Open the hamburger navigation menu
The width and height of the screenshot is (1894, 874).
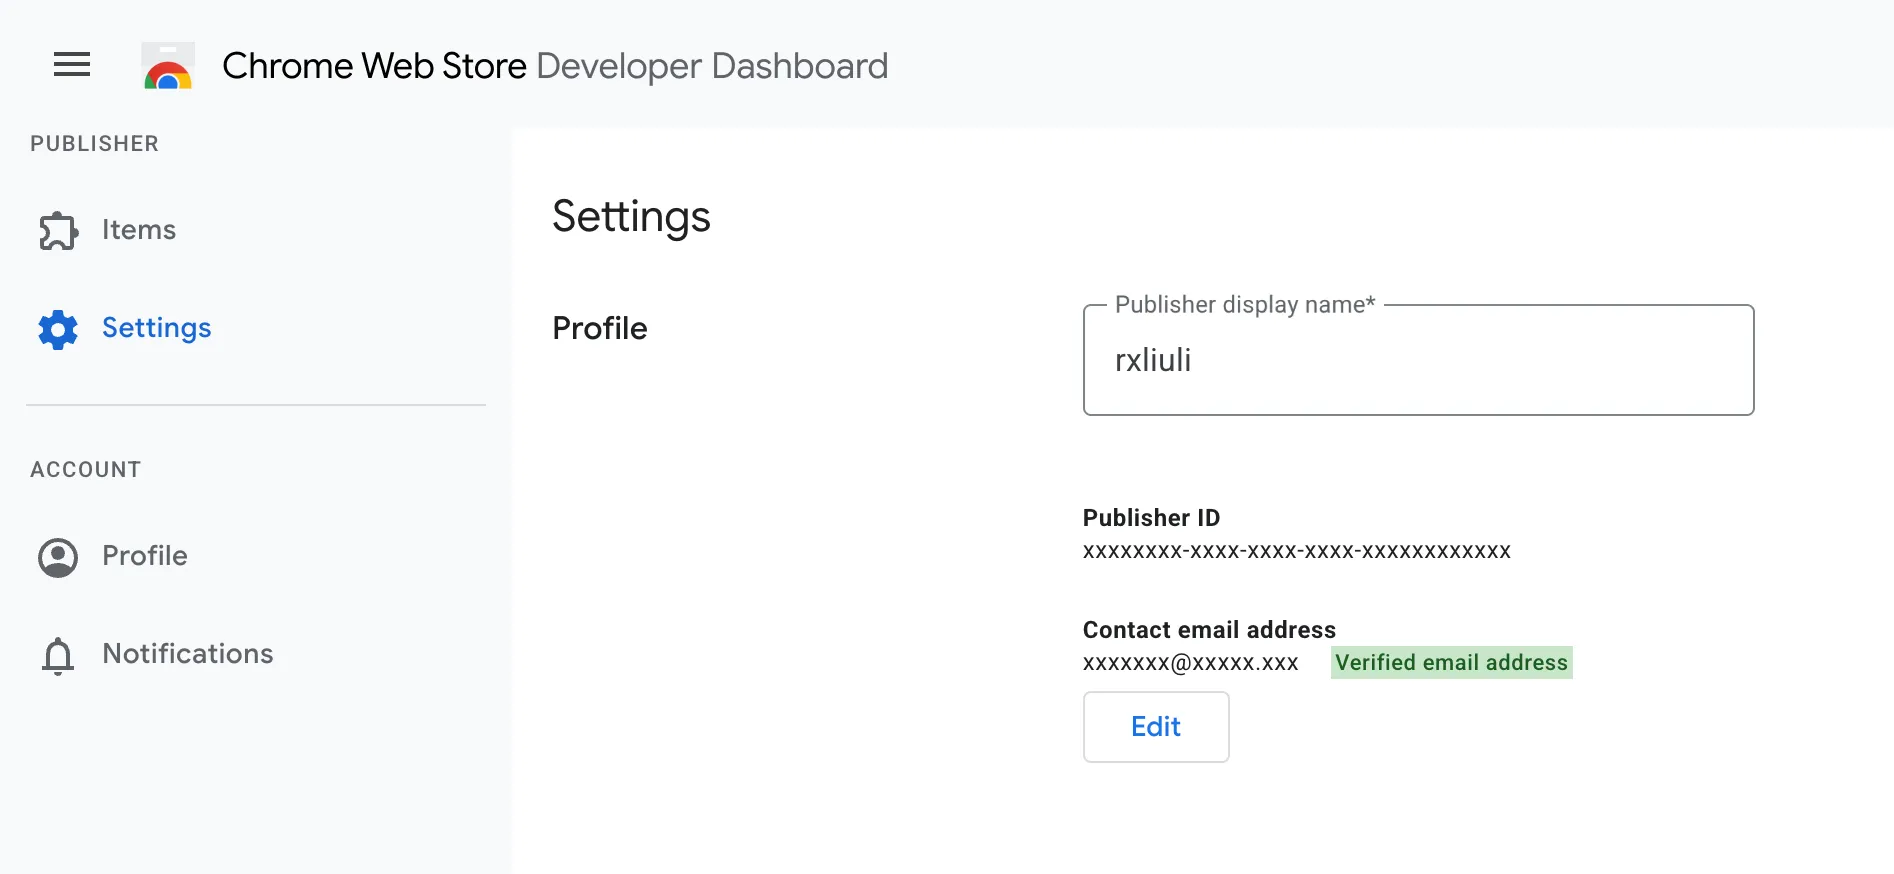(x=72, y=65)
